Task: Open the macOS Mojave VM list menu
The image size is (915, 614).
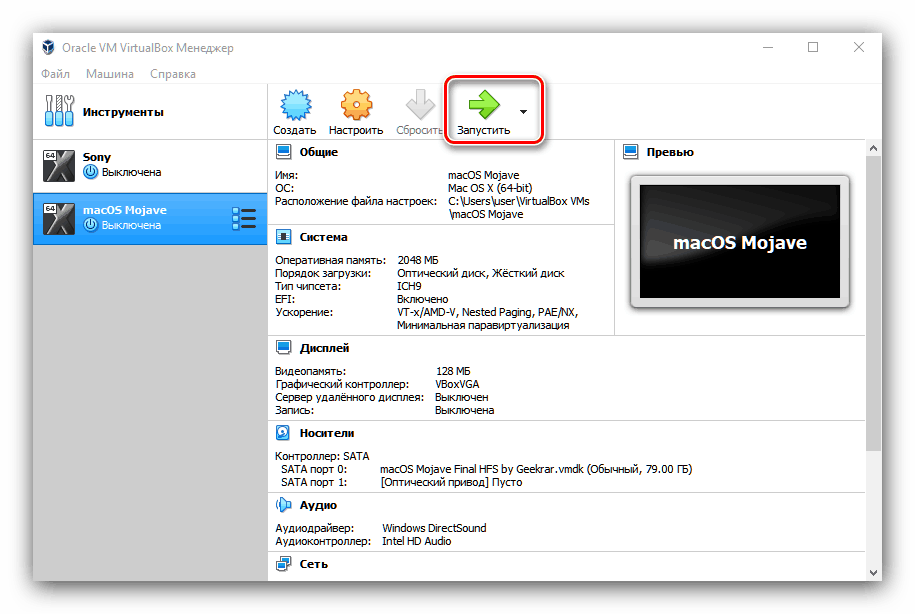Action: [243, 218]
